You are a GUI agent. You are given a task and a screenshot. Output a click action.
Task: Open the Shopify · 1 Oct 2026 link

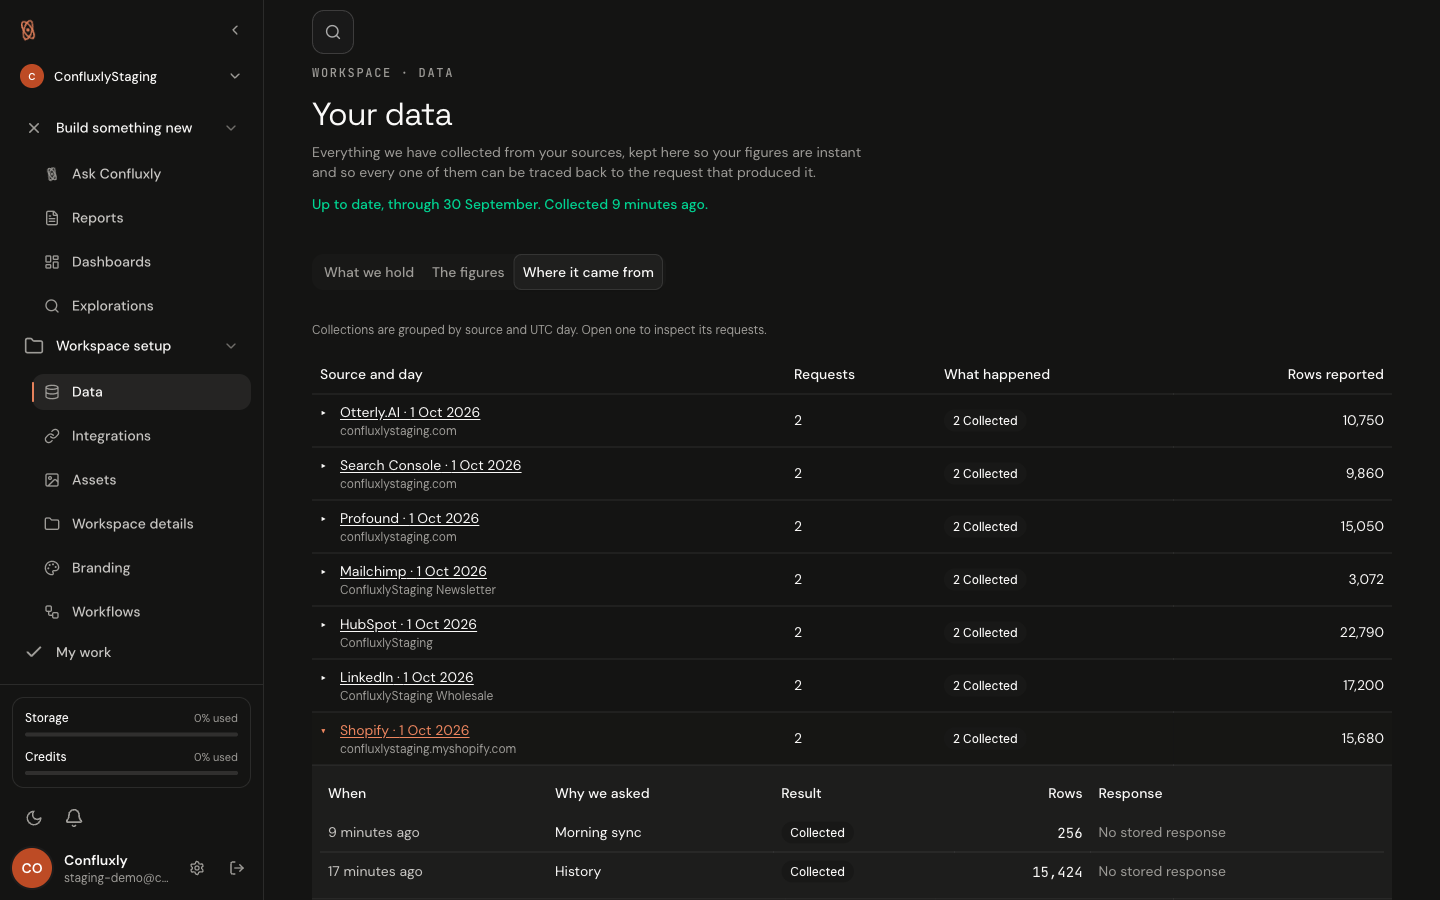[404, 730]
